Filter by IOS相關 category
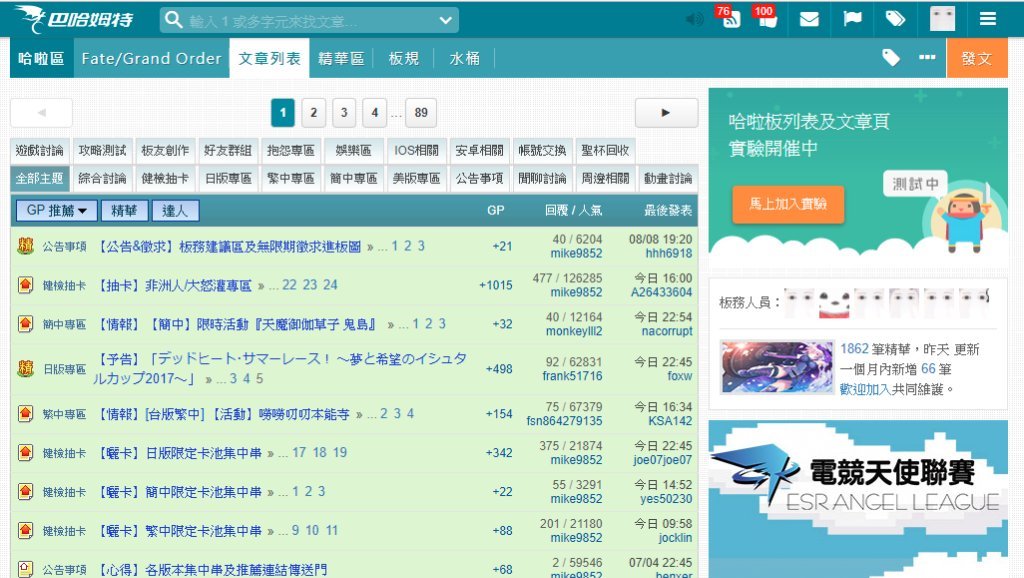 (x=416, y=151)
